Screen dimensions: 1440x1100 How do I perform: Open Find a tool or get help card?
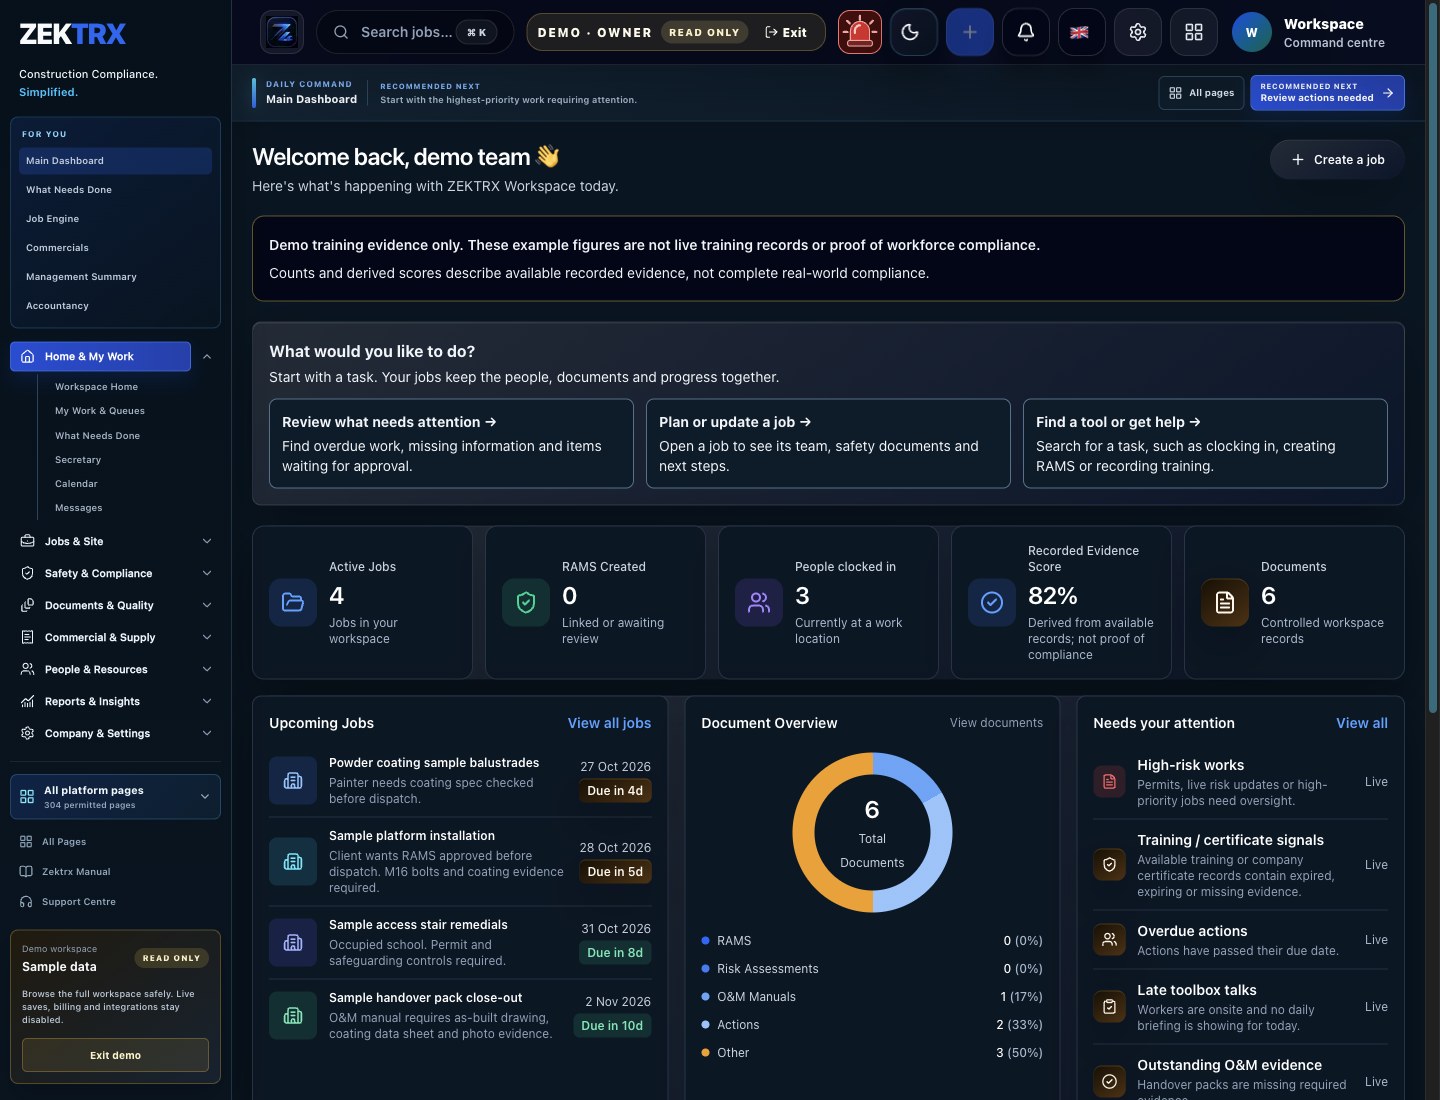1205,443
